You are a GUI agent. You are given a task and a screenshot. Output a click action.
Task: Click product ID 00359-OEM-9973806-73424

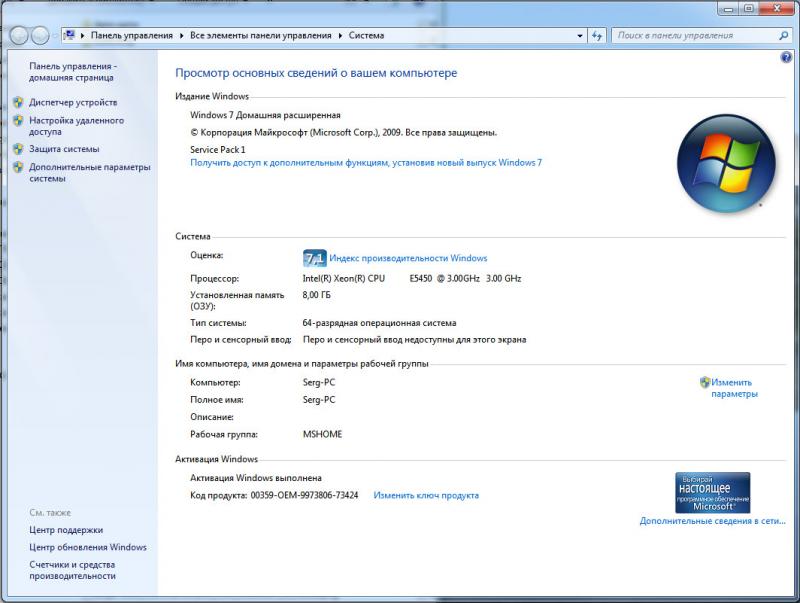(x=304, y=495)
